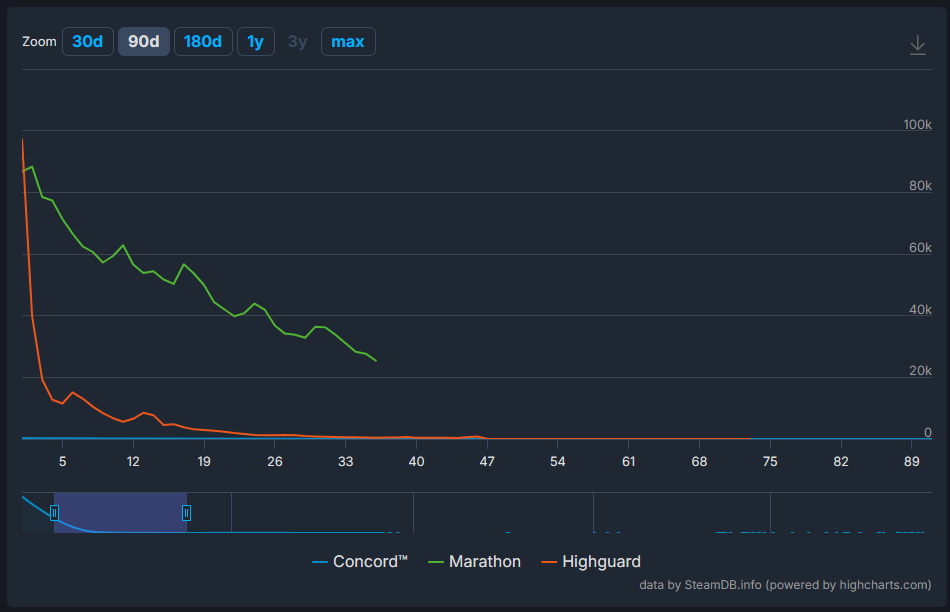Click the x-axis label 82
This screenshot has width=950, height=612.
click(841, 462)
